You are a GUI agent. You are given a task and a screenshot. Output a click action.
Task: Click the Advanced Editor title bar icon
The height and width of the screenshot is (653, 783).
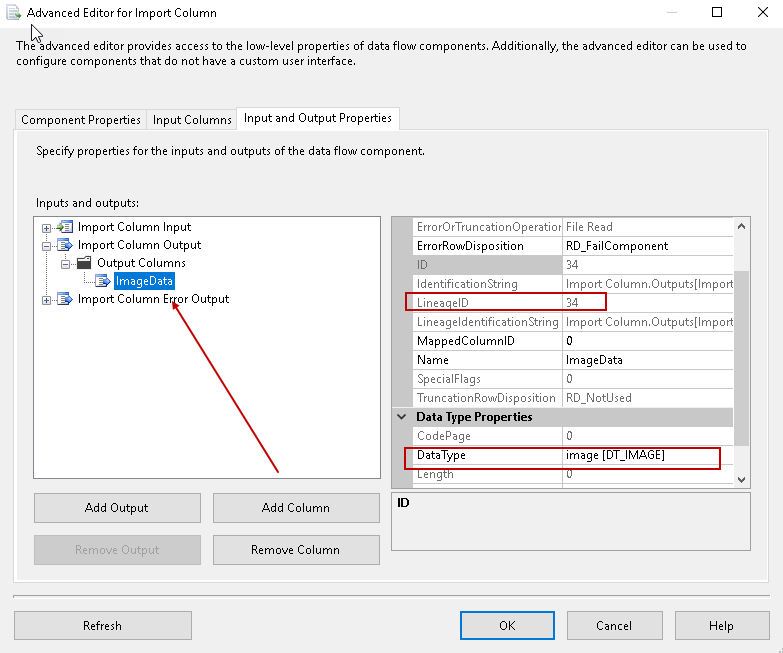point(14,13)
